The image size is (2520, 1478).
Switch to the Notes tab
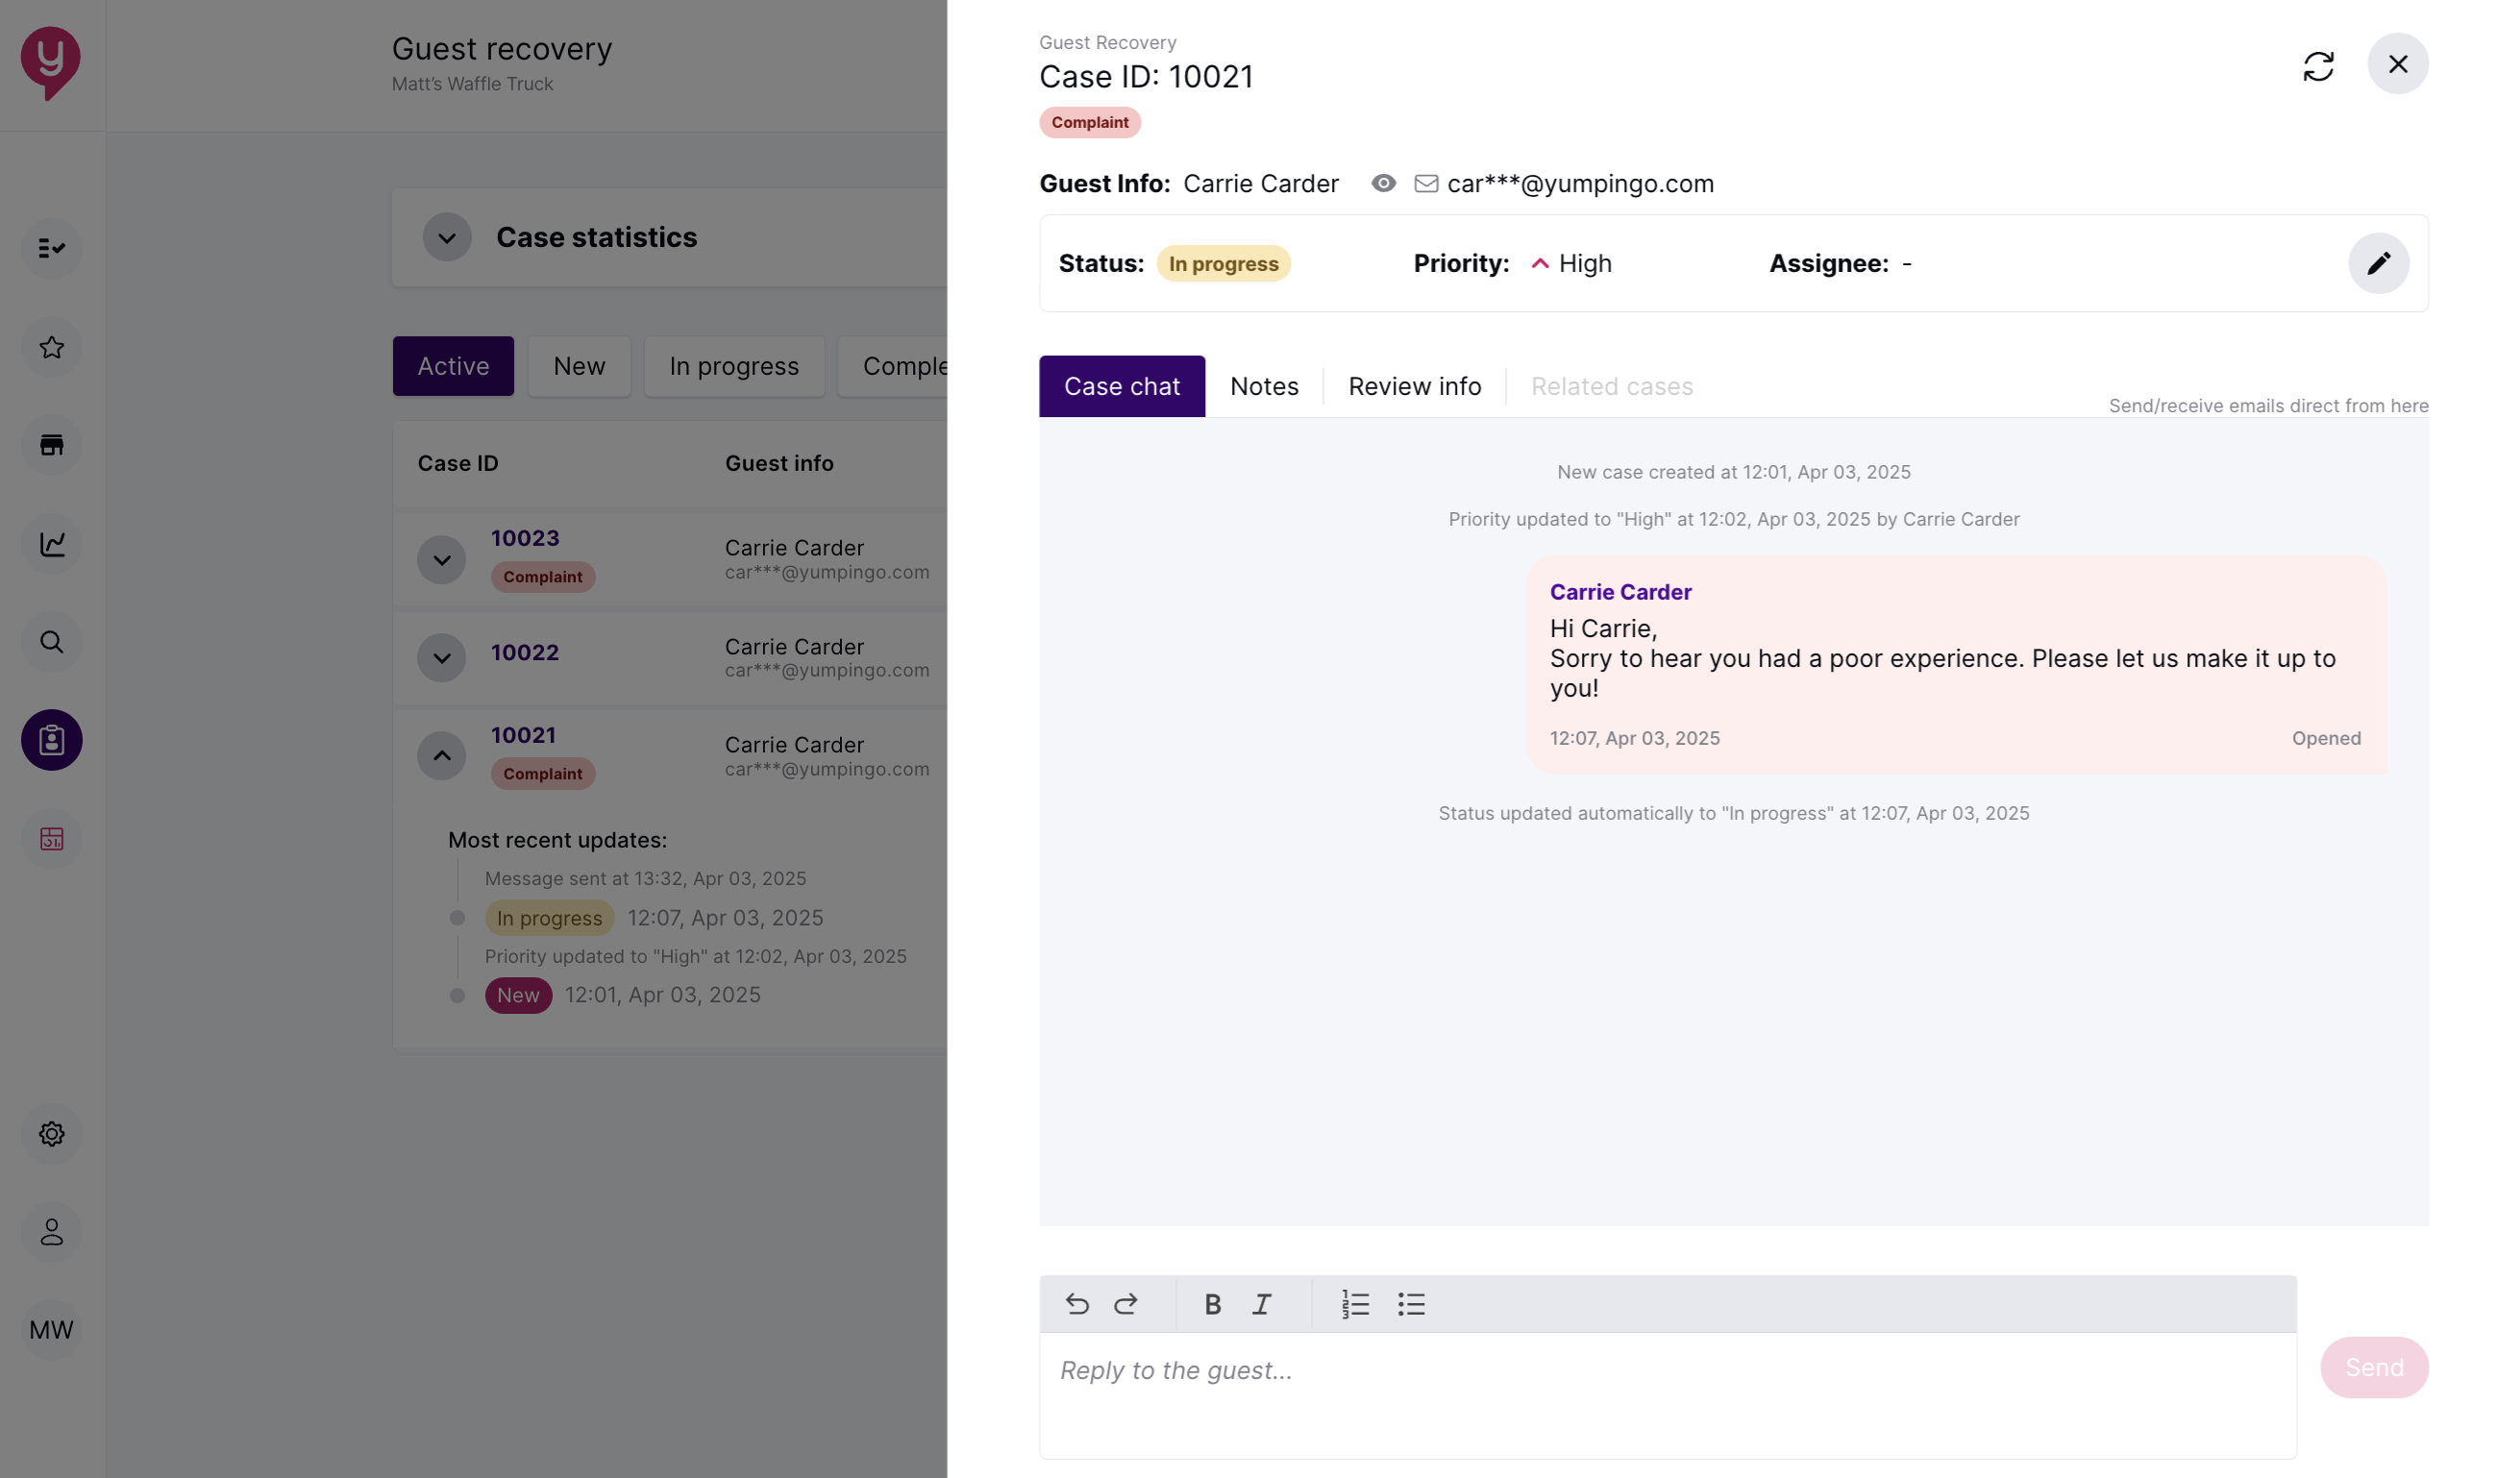[1264, 386]
